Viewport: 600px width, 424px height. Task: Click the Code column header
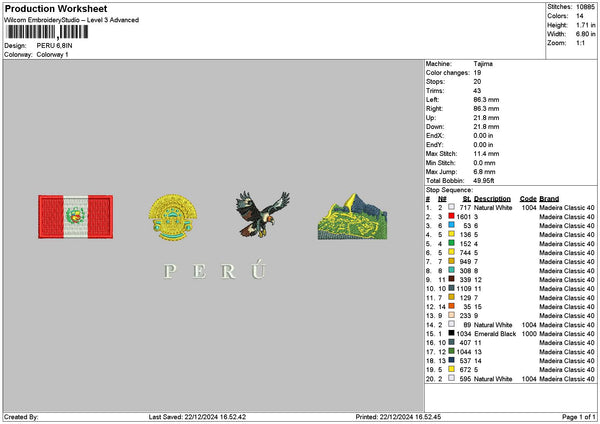(x=528, y=199)
